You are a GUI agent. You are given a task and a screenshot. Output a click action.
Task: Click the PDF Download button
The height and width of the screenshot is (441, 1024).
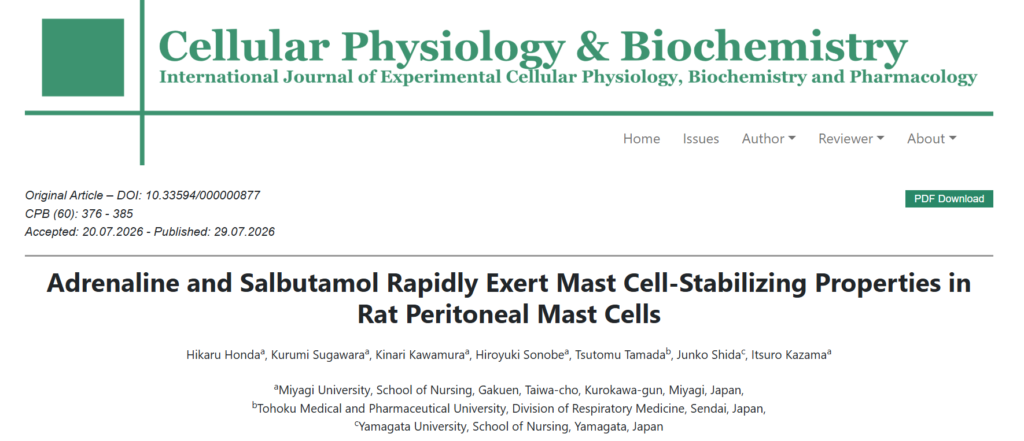click(949, 199)
